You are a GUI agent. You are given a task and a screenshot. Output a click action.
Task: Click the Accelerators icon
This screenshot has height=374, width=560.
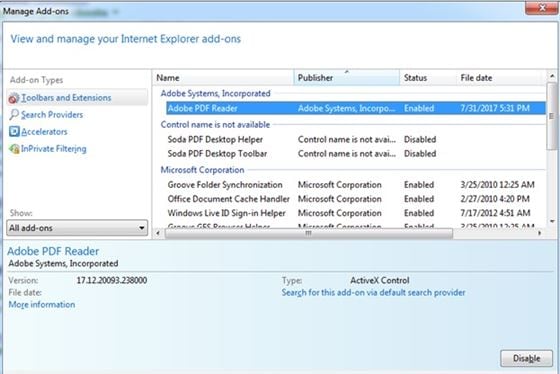pos(14,132)
